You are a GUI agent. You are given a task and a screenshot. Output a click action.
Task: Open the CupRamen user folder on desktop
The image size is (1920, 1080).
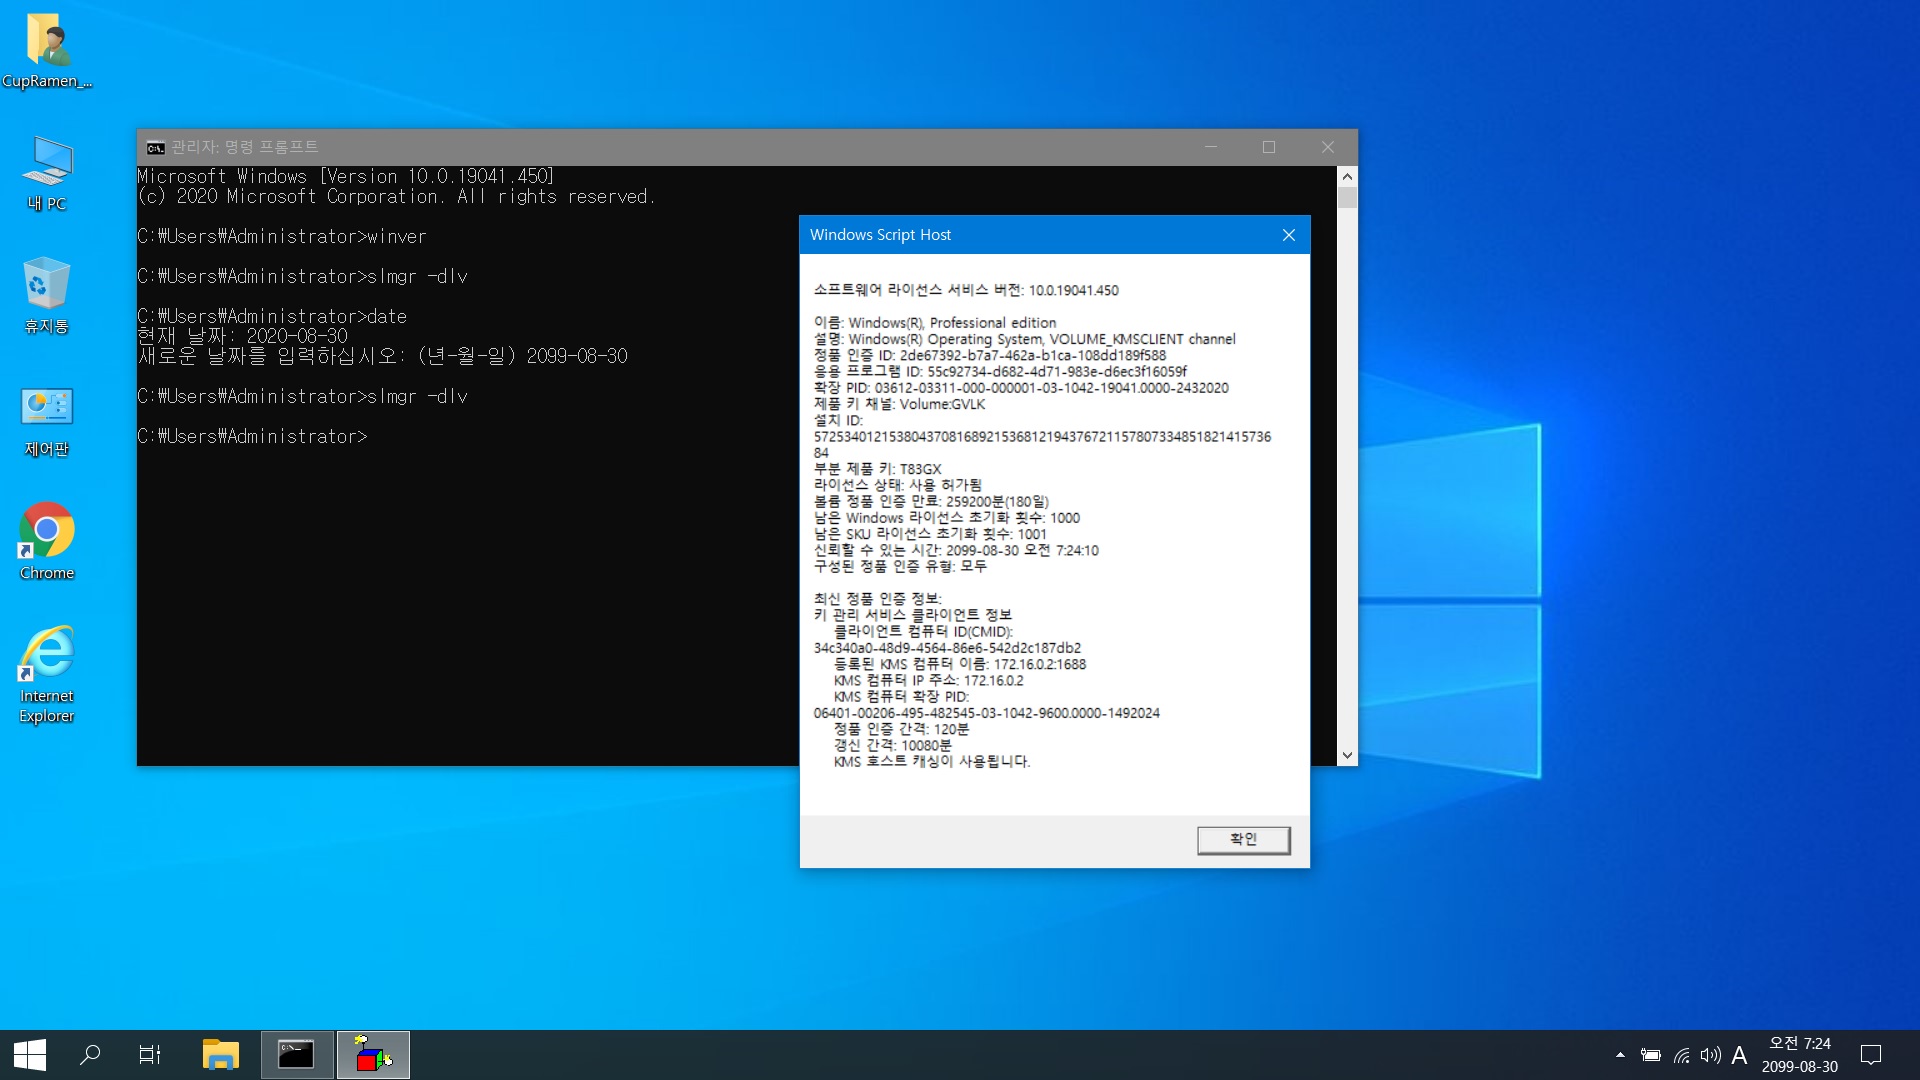46,52
